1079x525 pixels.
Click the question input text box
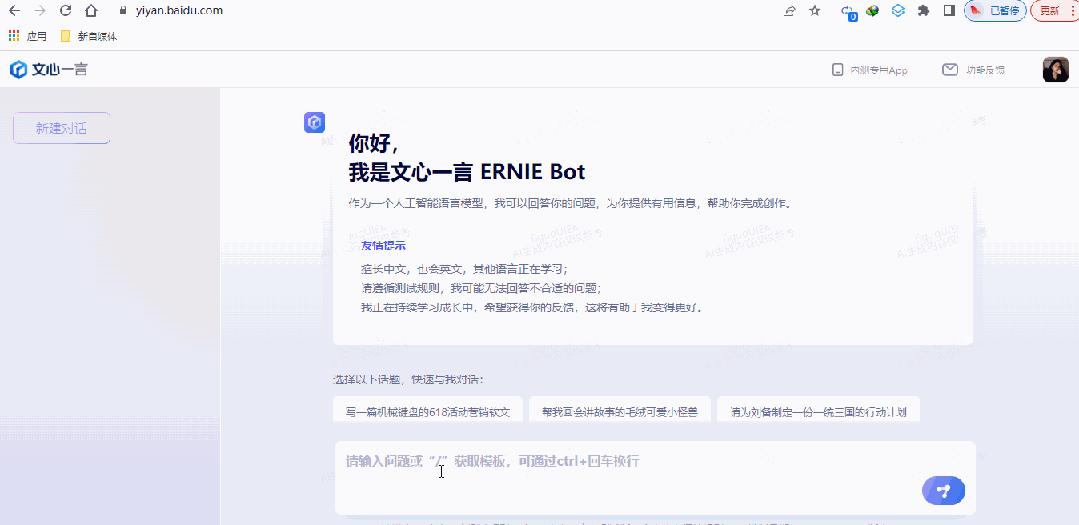[x=654, y=478]
